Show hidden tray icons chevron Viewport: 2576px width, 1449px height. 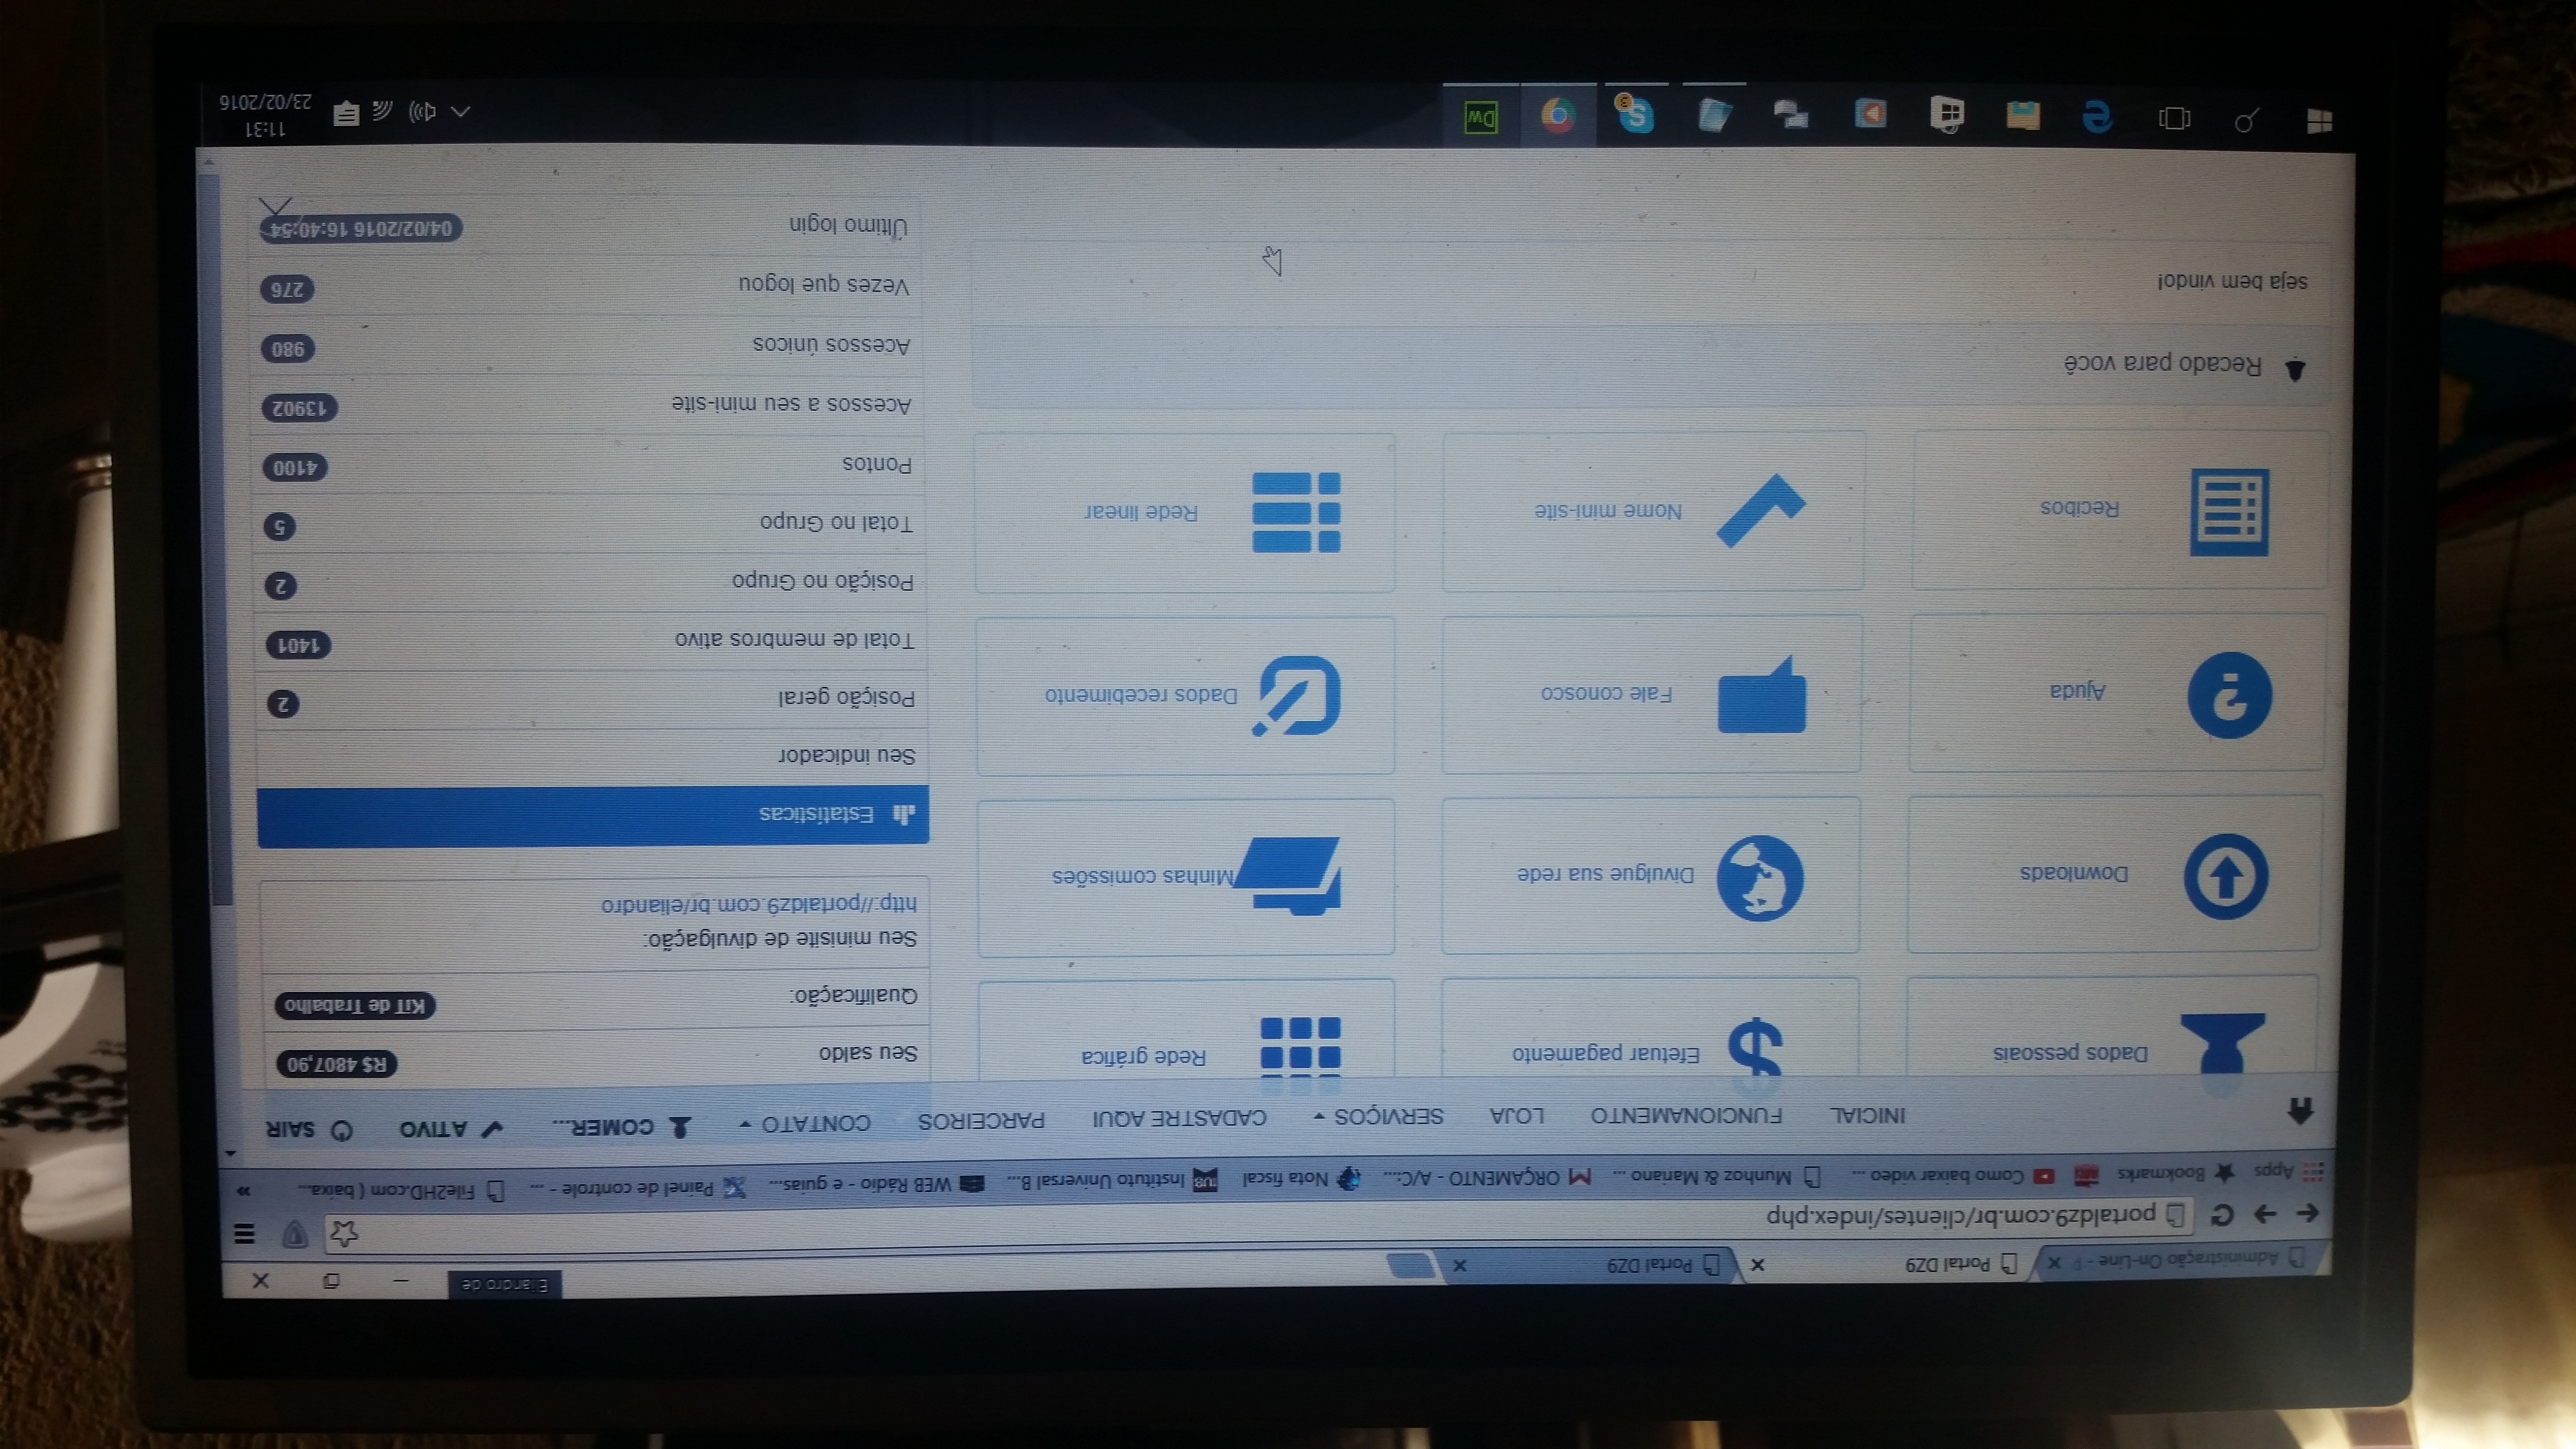coord(460,111)
